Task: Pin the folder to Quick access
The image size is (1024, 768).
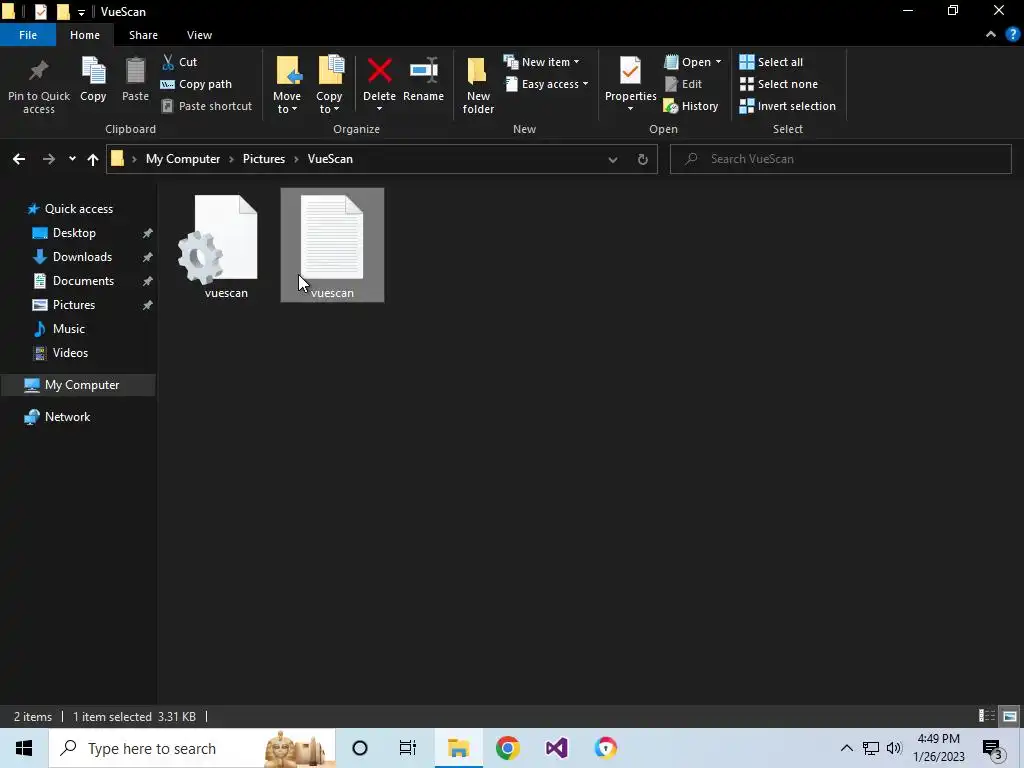Action: click(39, 85)
